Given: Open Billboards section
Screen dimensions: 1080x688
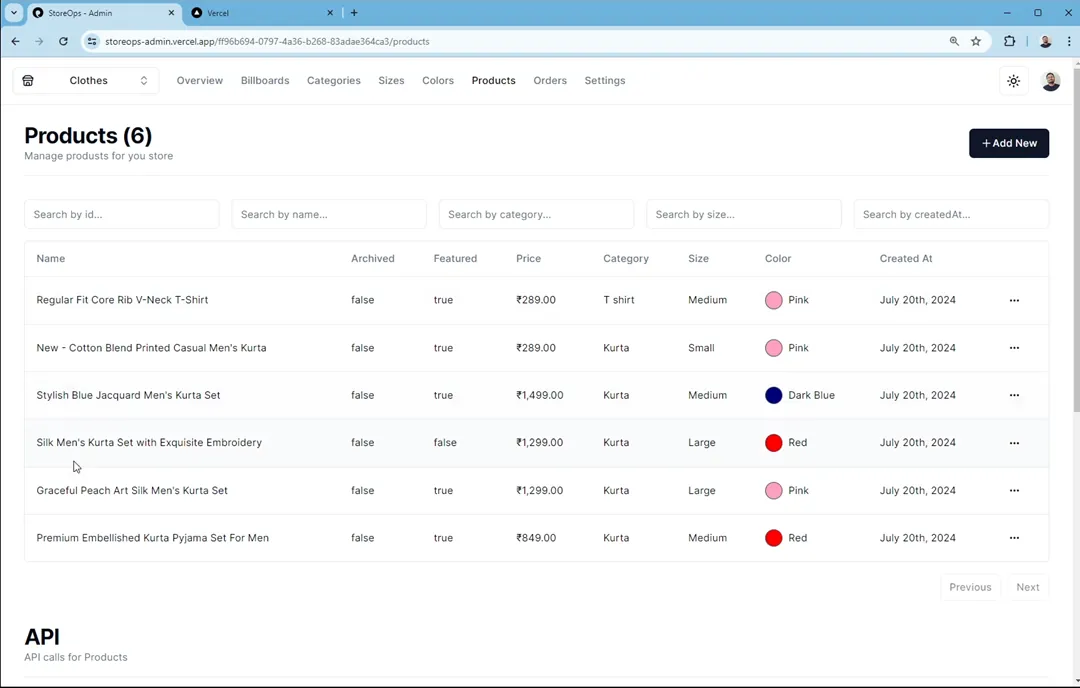Looking at the screenshot, I should tap(265, 81).
